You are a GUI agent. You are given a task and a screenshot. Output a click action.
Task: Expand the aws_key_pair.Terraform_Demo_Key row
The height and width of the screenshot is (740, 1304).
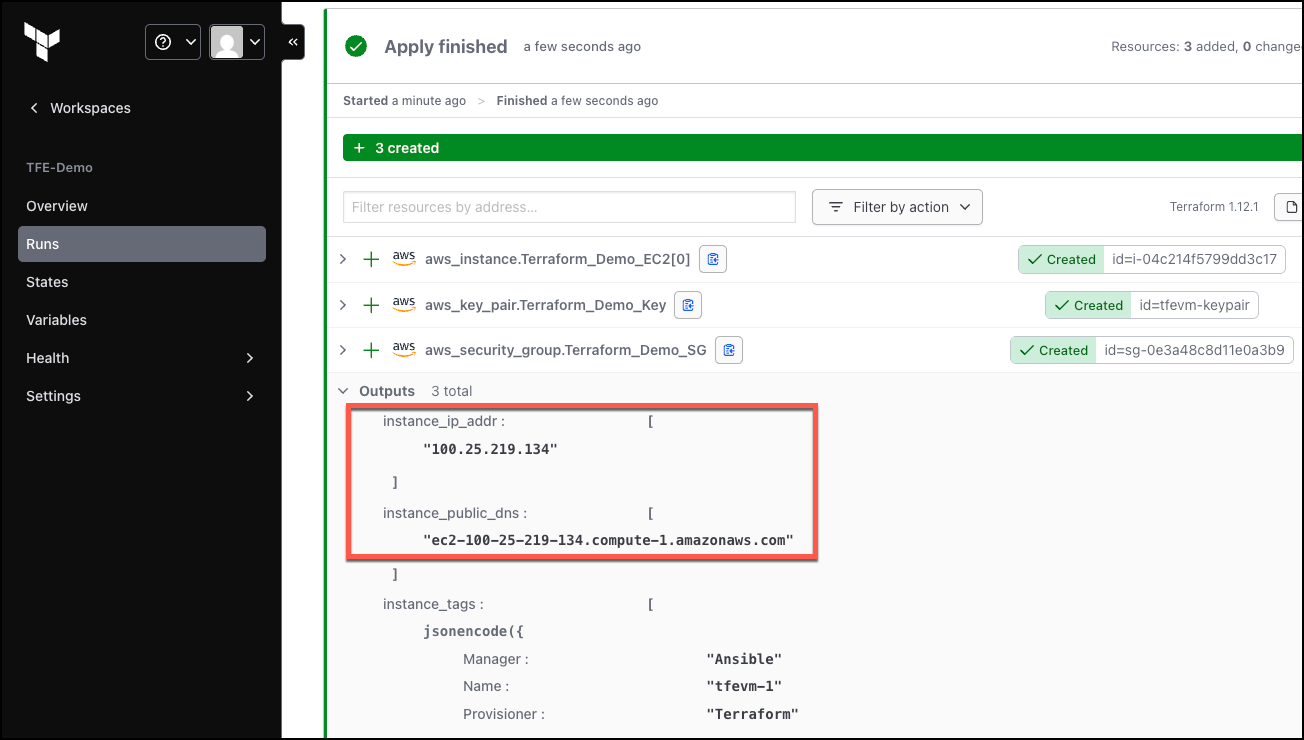click(x=343, y=305)
